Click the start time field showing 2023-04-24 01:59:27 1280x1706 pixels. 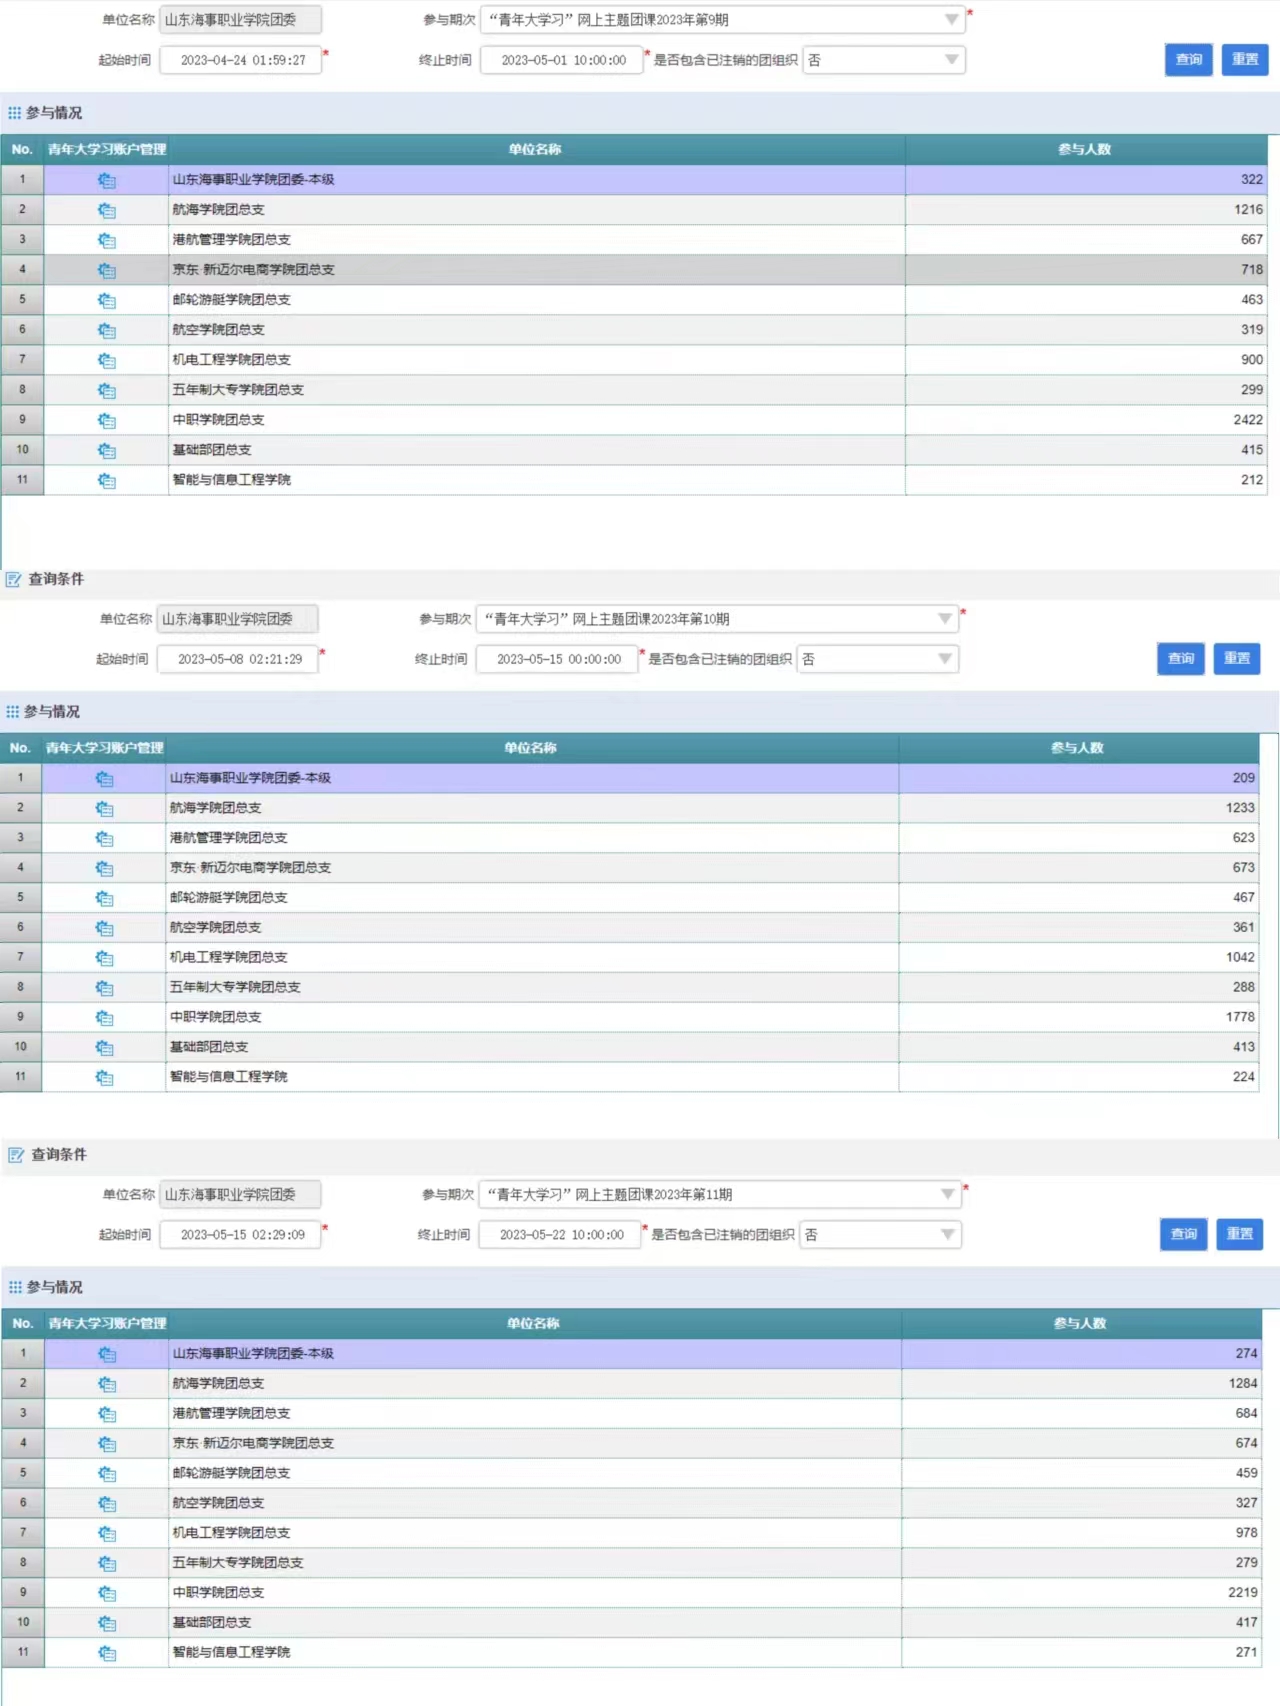point(242,60)
